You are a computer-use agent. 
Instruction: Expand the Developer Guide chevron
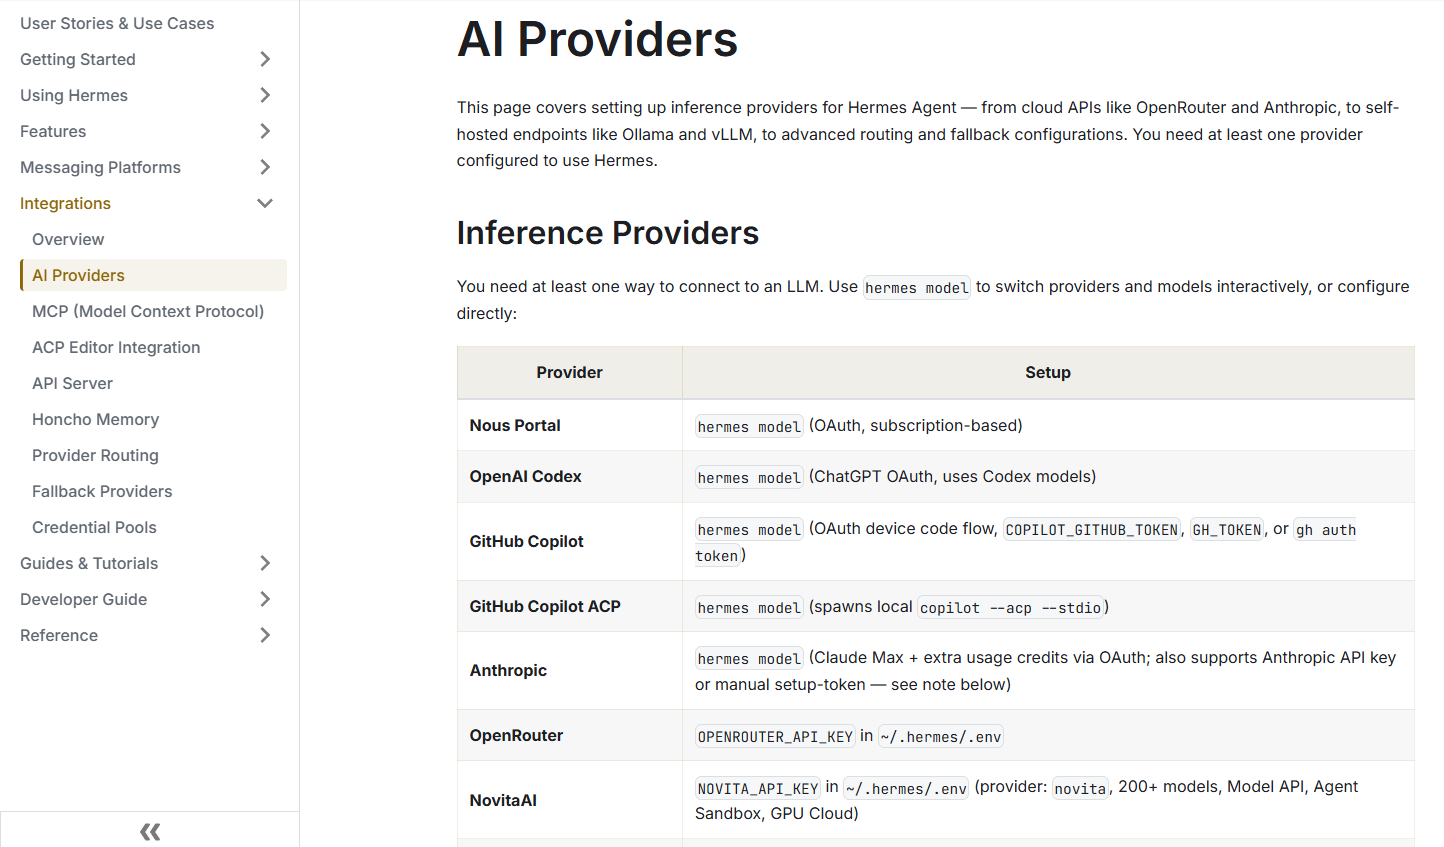coord(265,599)
